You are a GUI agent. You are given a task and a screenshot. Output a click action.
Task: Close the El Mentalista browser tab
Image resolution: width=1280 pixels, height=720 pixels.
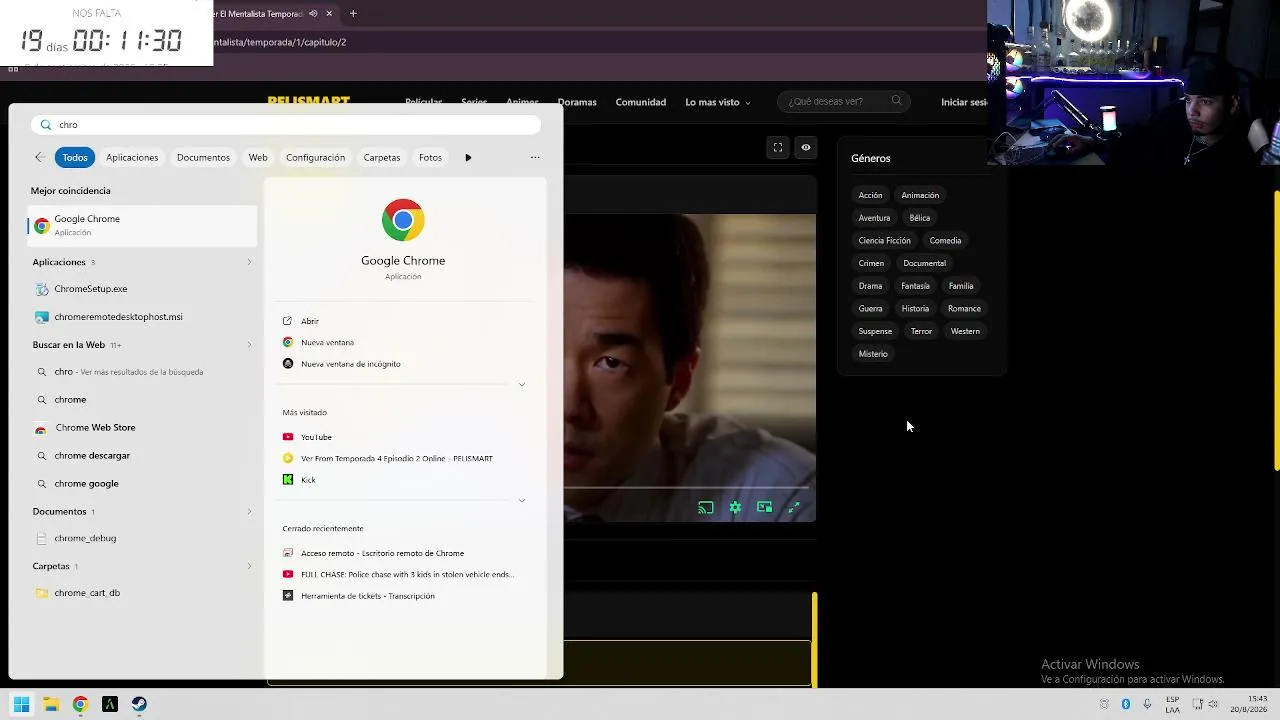(x=329, y=13)
